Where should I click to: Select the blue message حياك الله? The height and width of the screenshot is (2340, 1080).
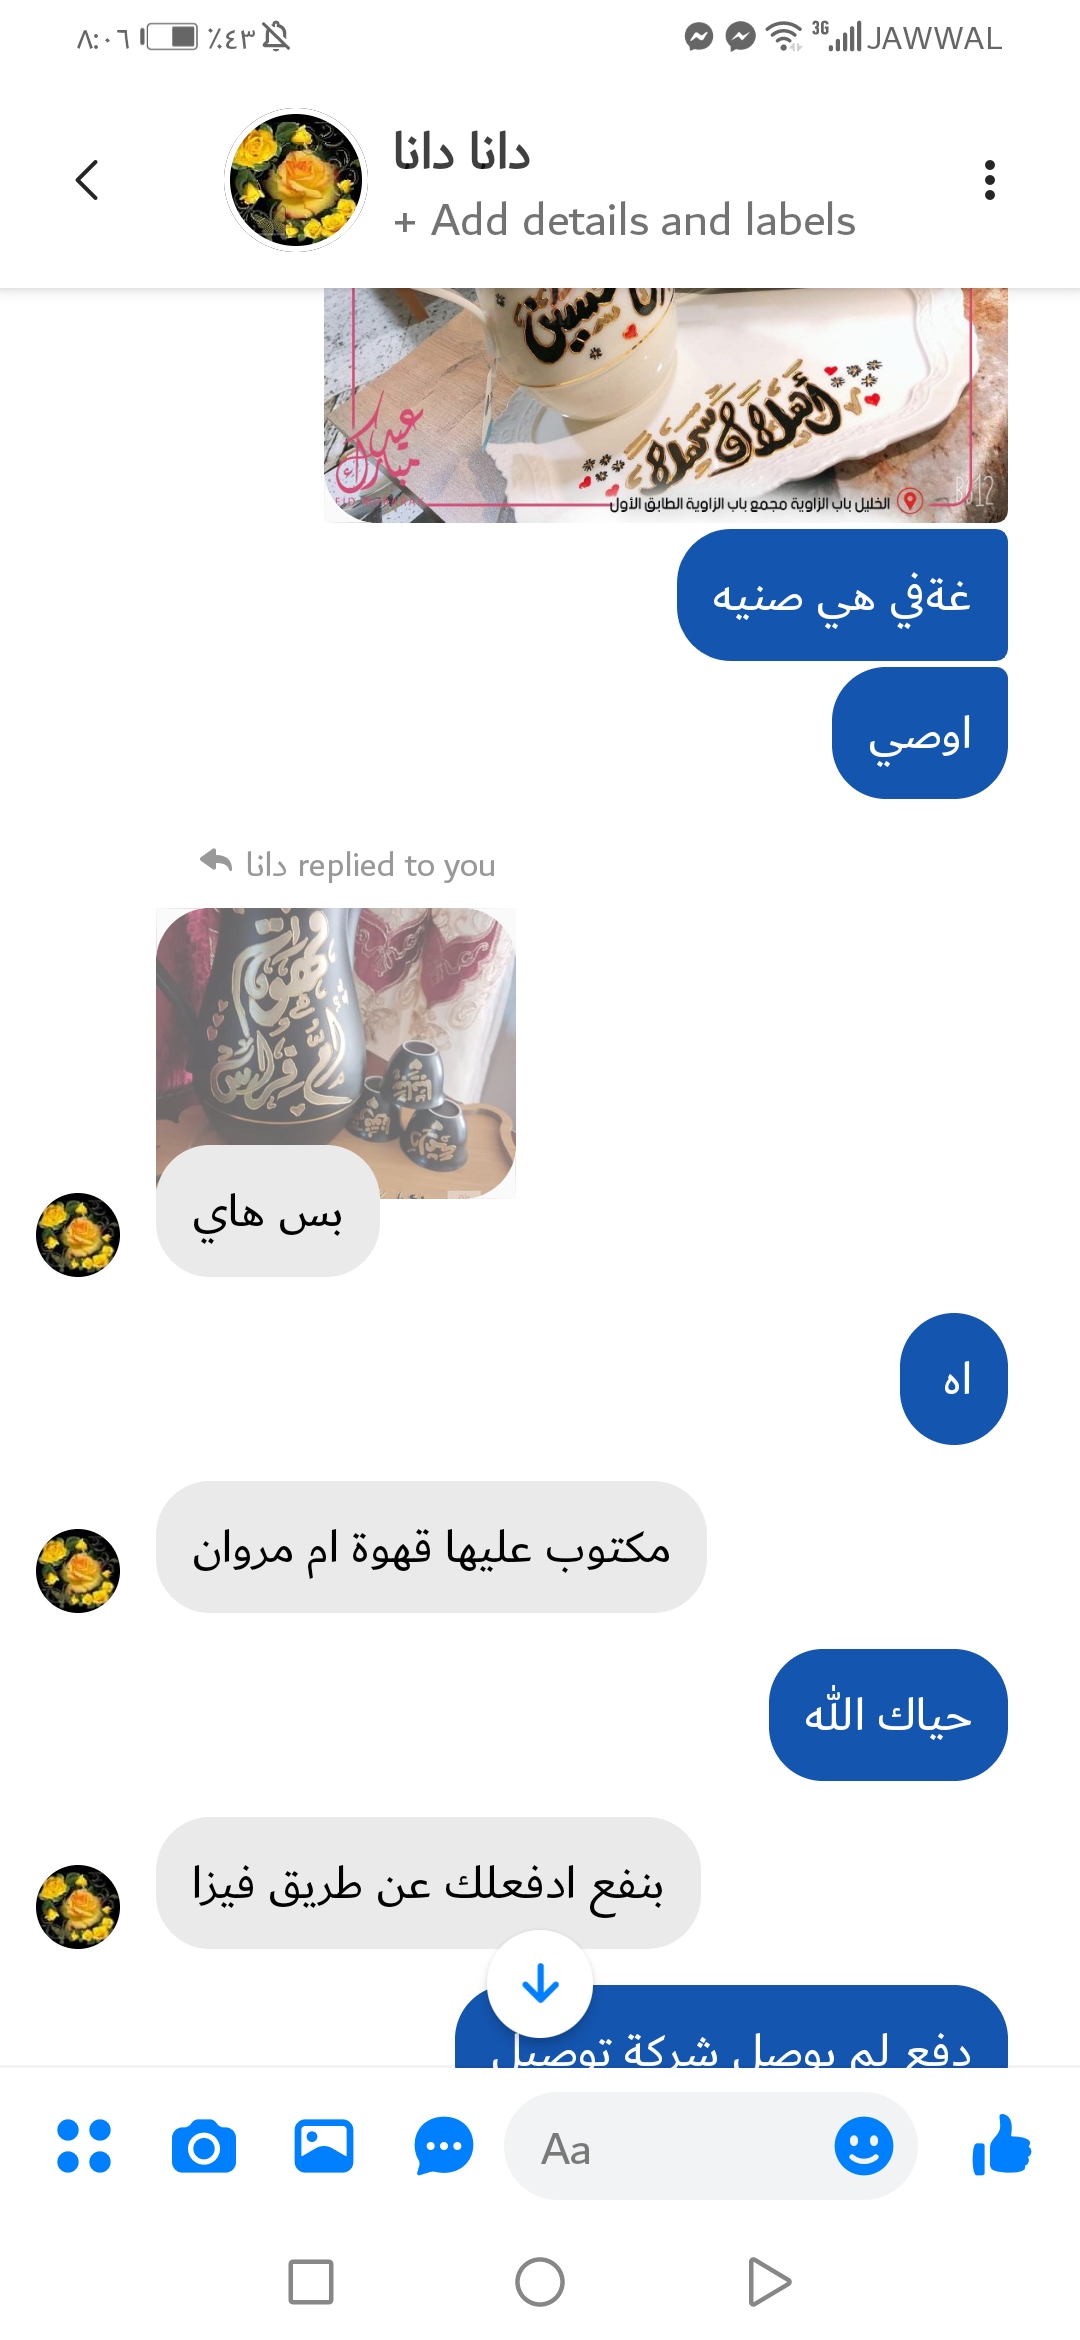pyautogui.click(x=888, y=1715)
